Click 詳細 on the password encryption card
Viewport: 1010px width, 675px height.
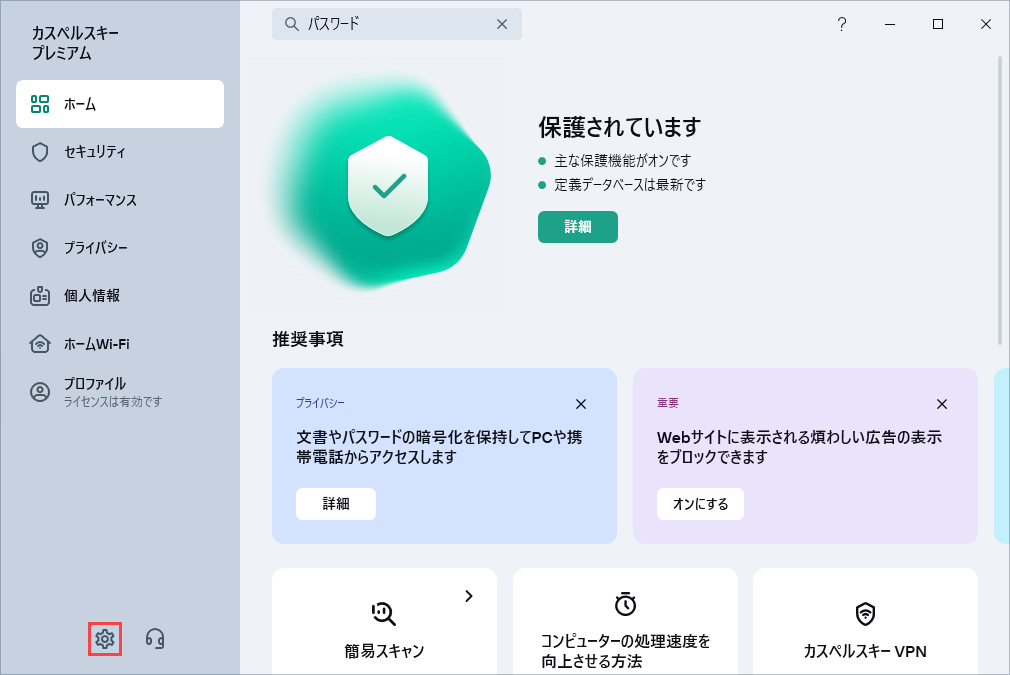tap(336, 504)
